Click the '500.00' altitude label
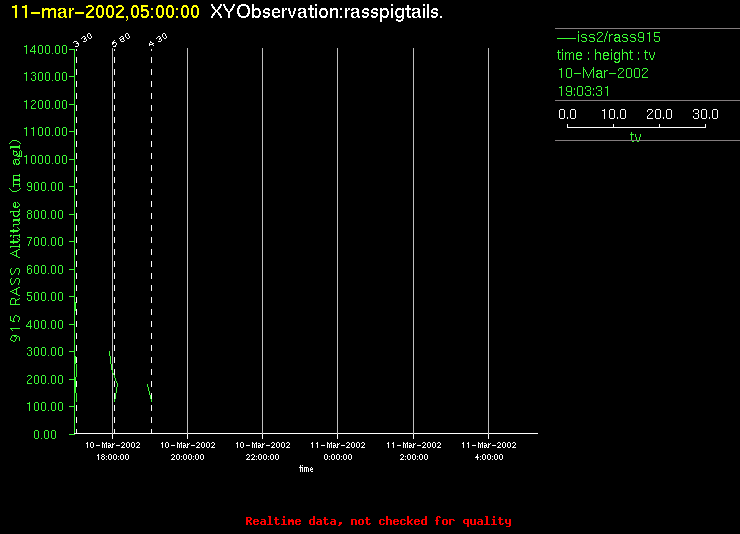 click(x=45, y=297)
